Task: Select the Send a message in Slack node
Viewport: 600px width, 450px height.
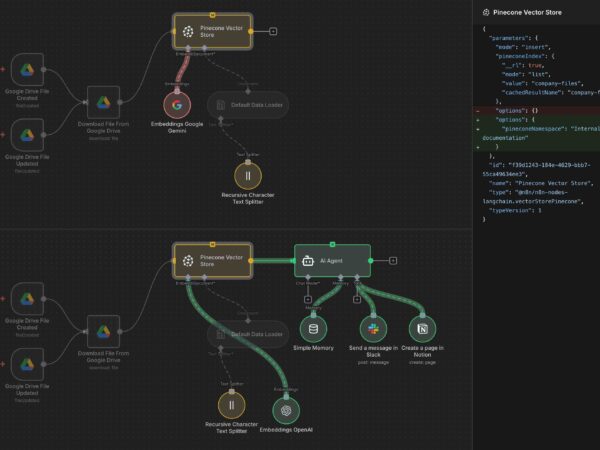Action: click(373, 329)
